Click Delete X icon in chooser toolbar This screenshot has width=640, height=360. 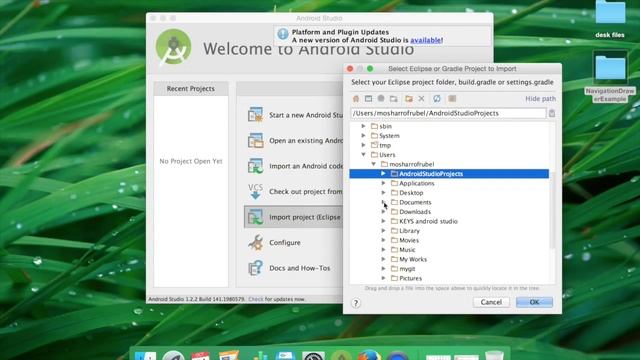click(422, 99)
